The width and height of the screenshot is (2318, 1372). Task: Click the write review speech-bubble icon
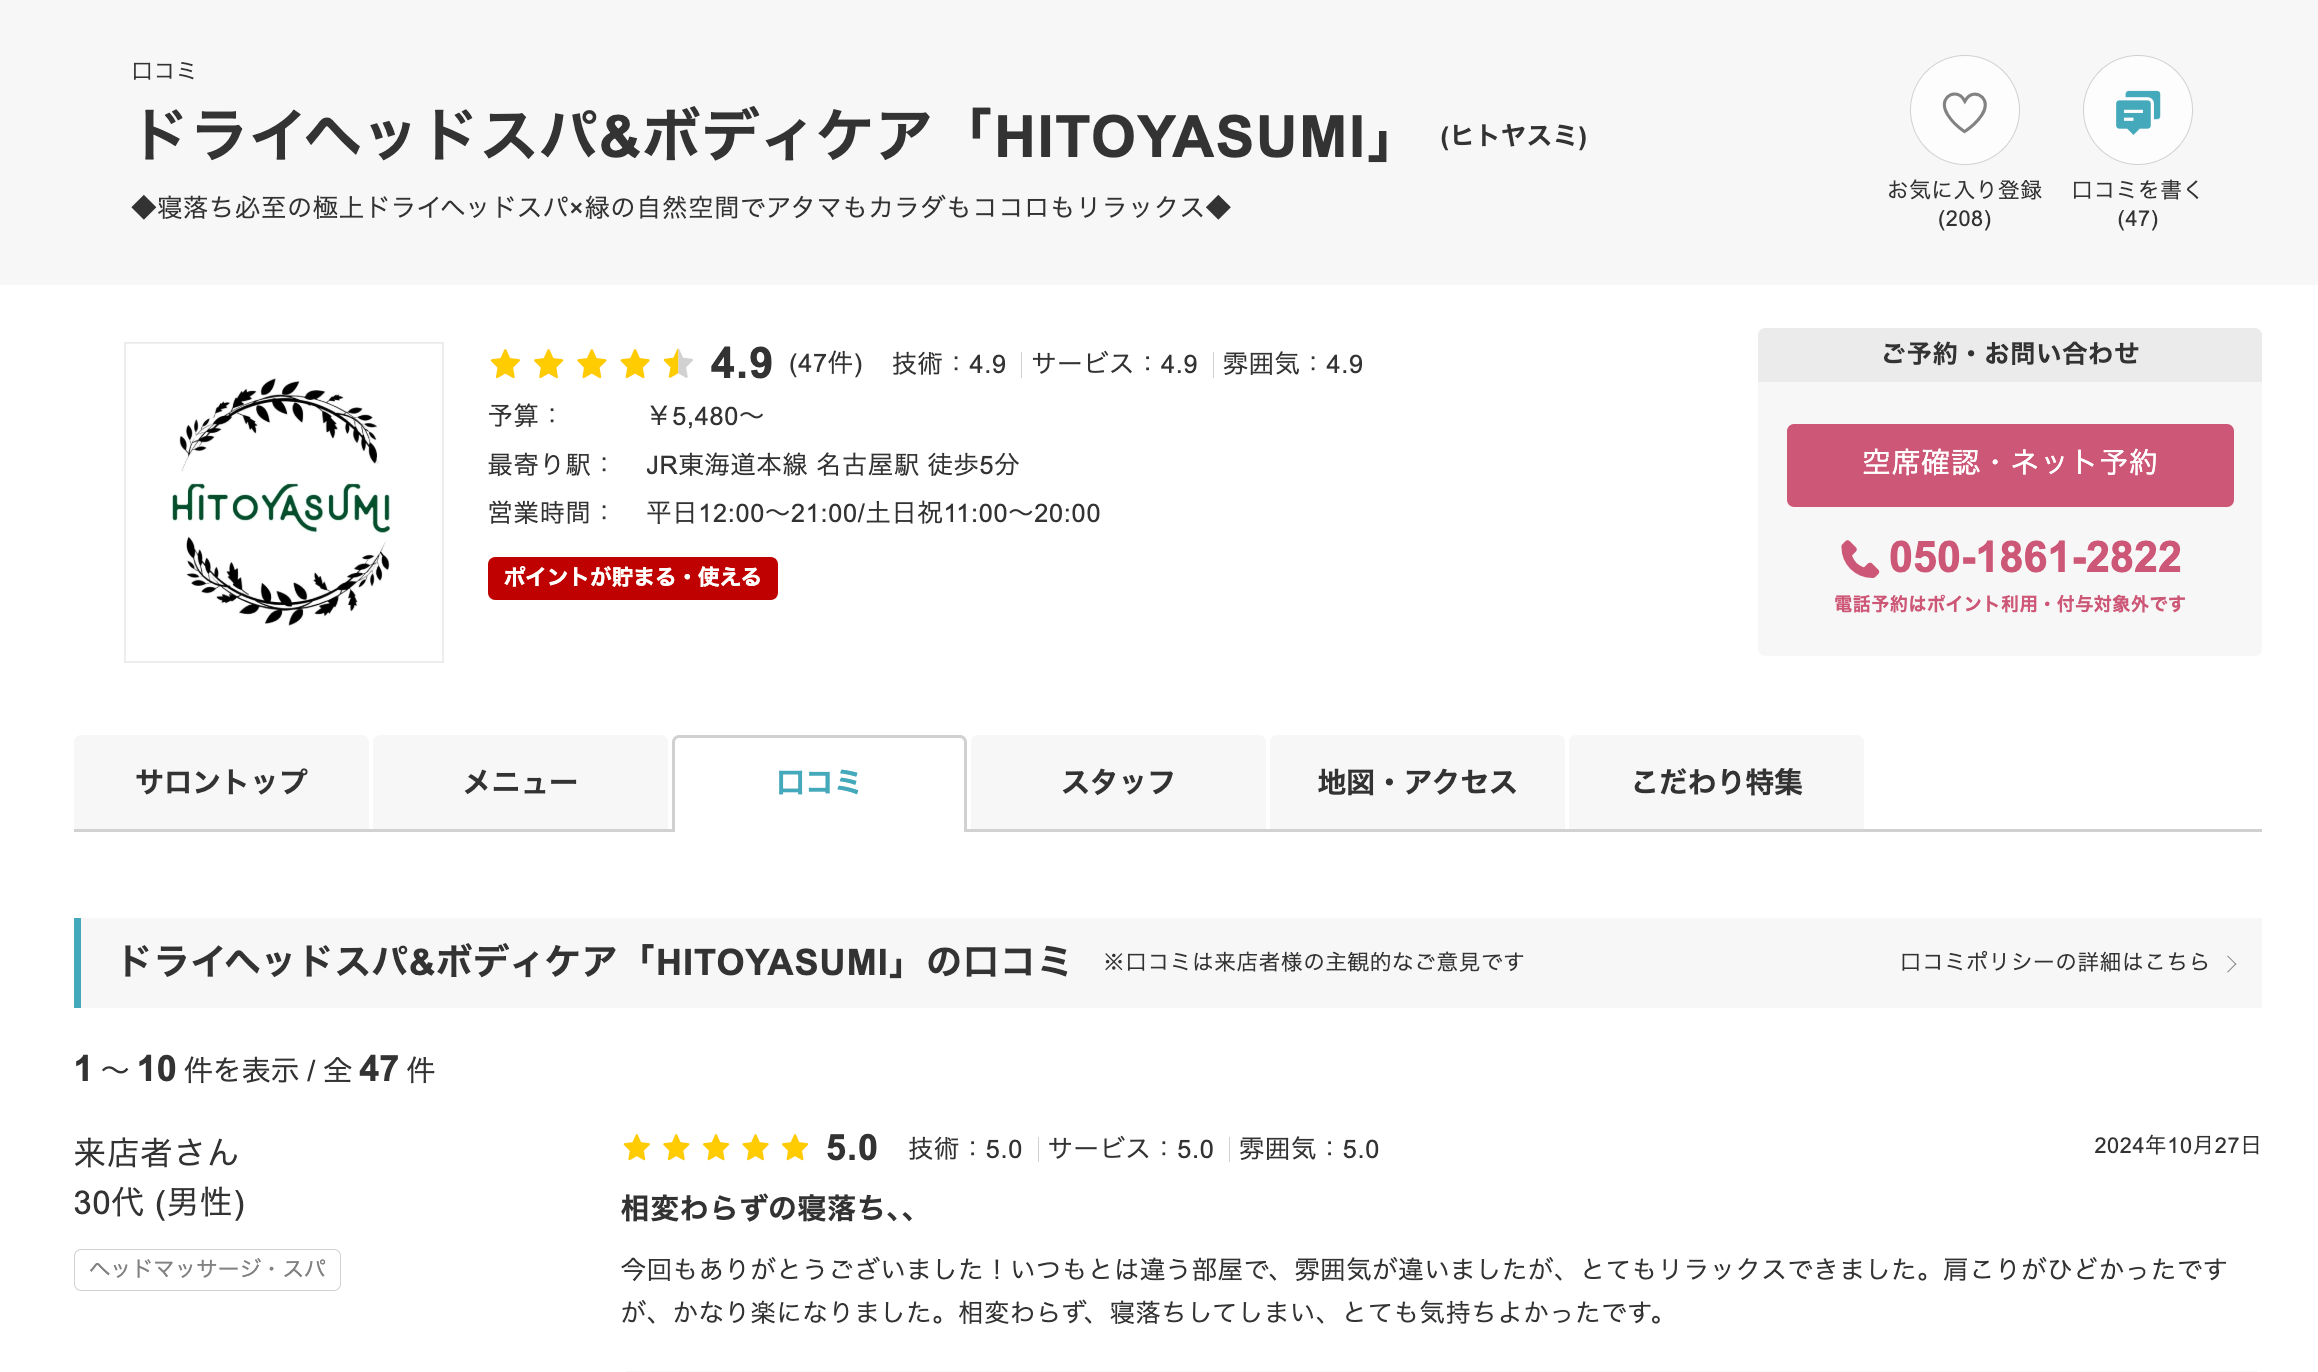tap(2137, 111)
